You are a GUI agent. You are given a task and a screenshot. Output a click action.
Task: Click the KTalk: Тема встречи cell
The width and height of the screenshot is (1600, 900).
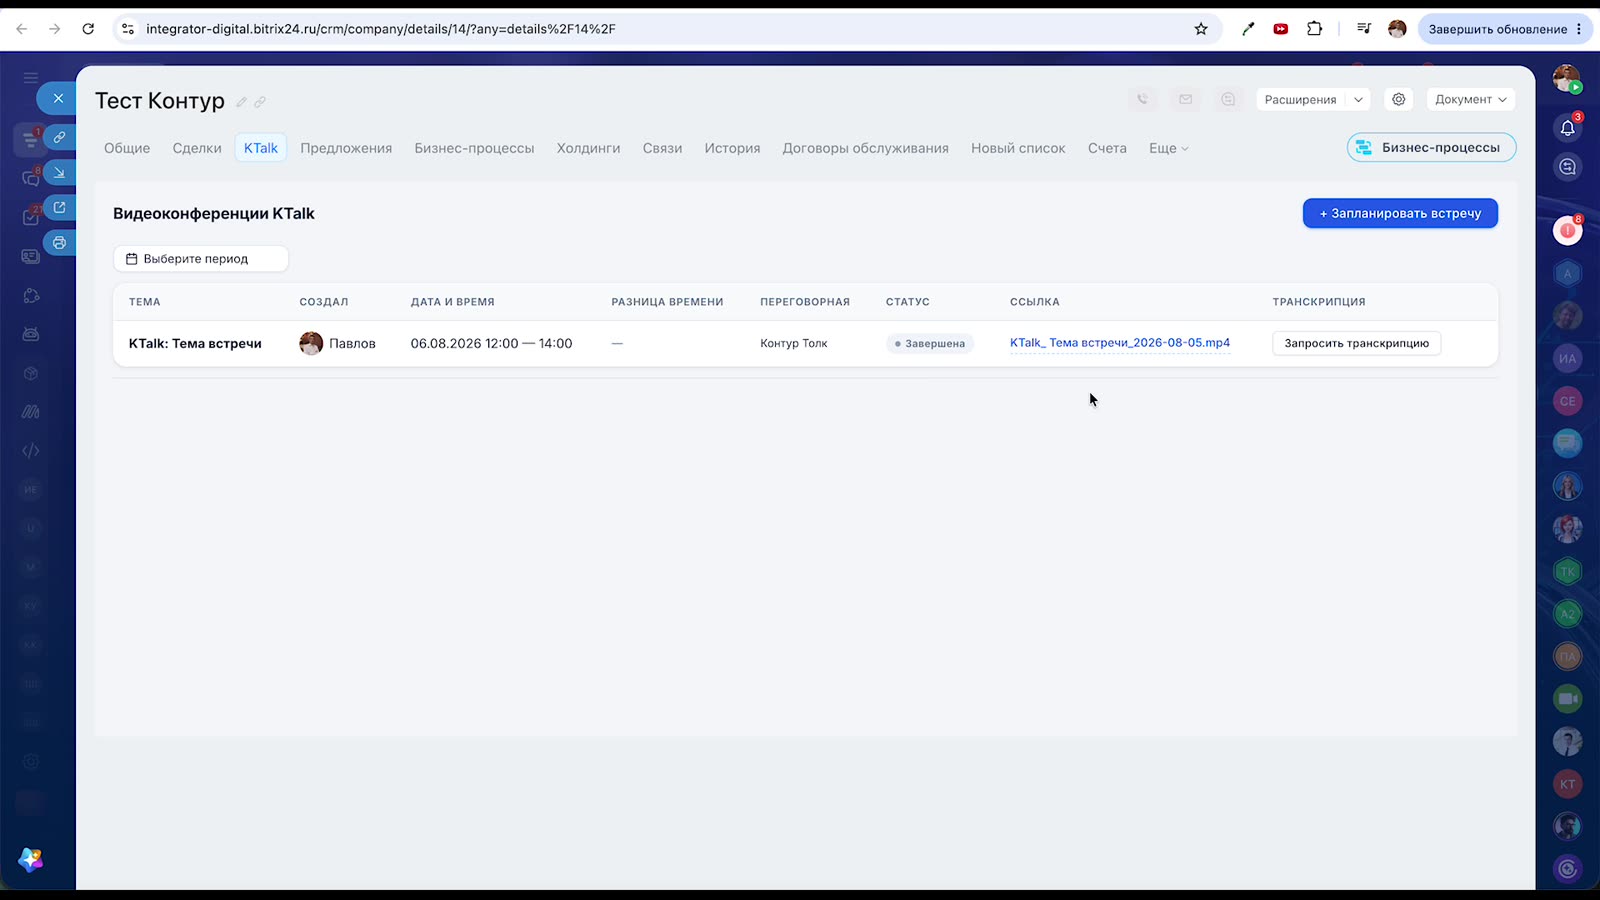[195, 343]
